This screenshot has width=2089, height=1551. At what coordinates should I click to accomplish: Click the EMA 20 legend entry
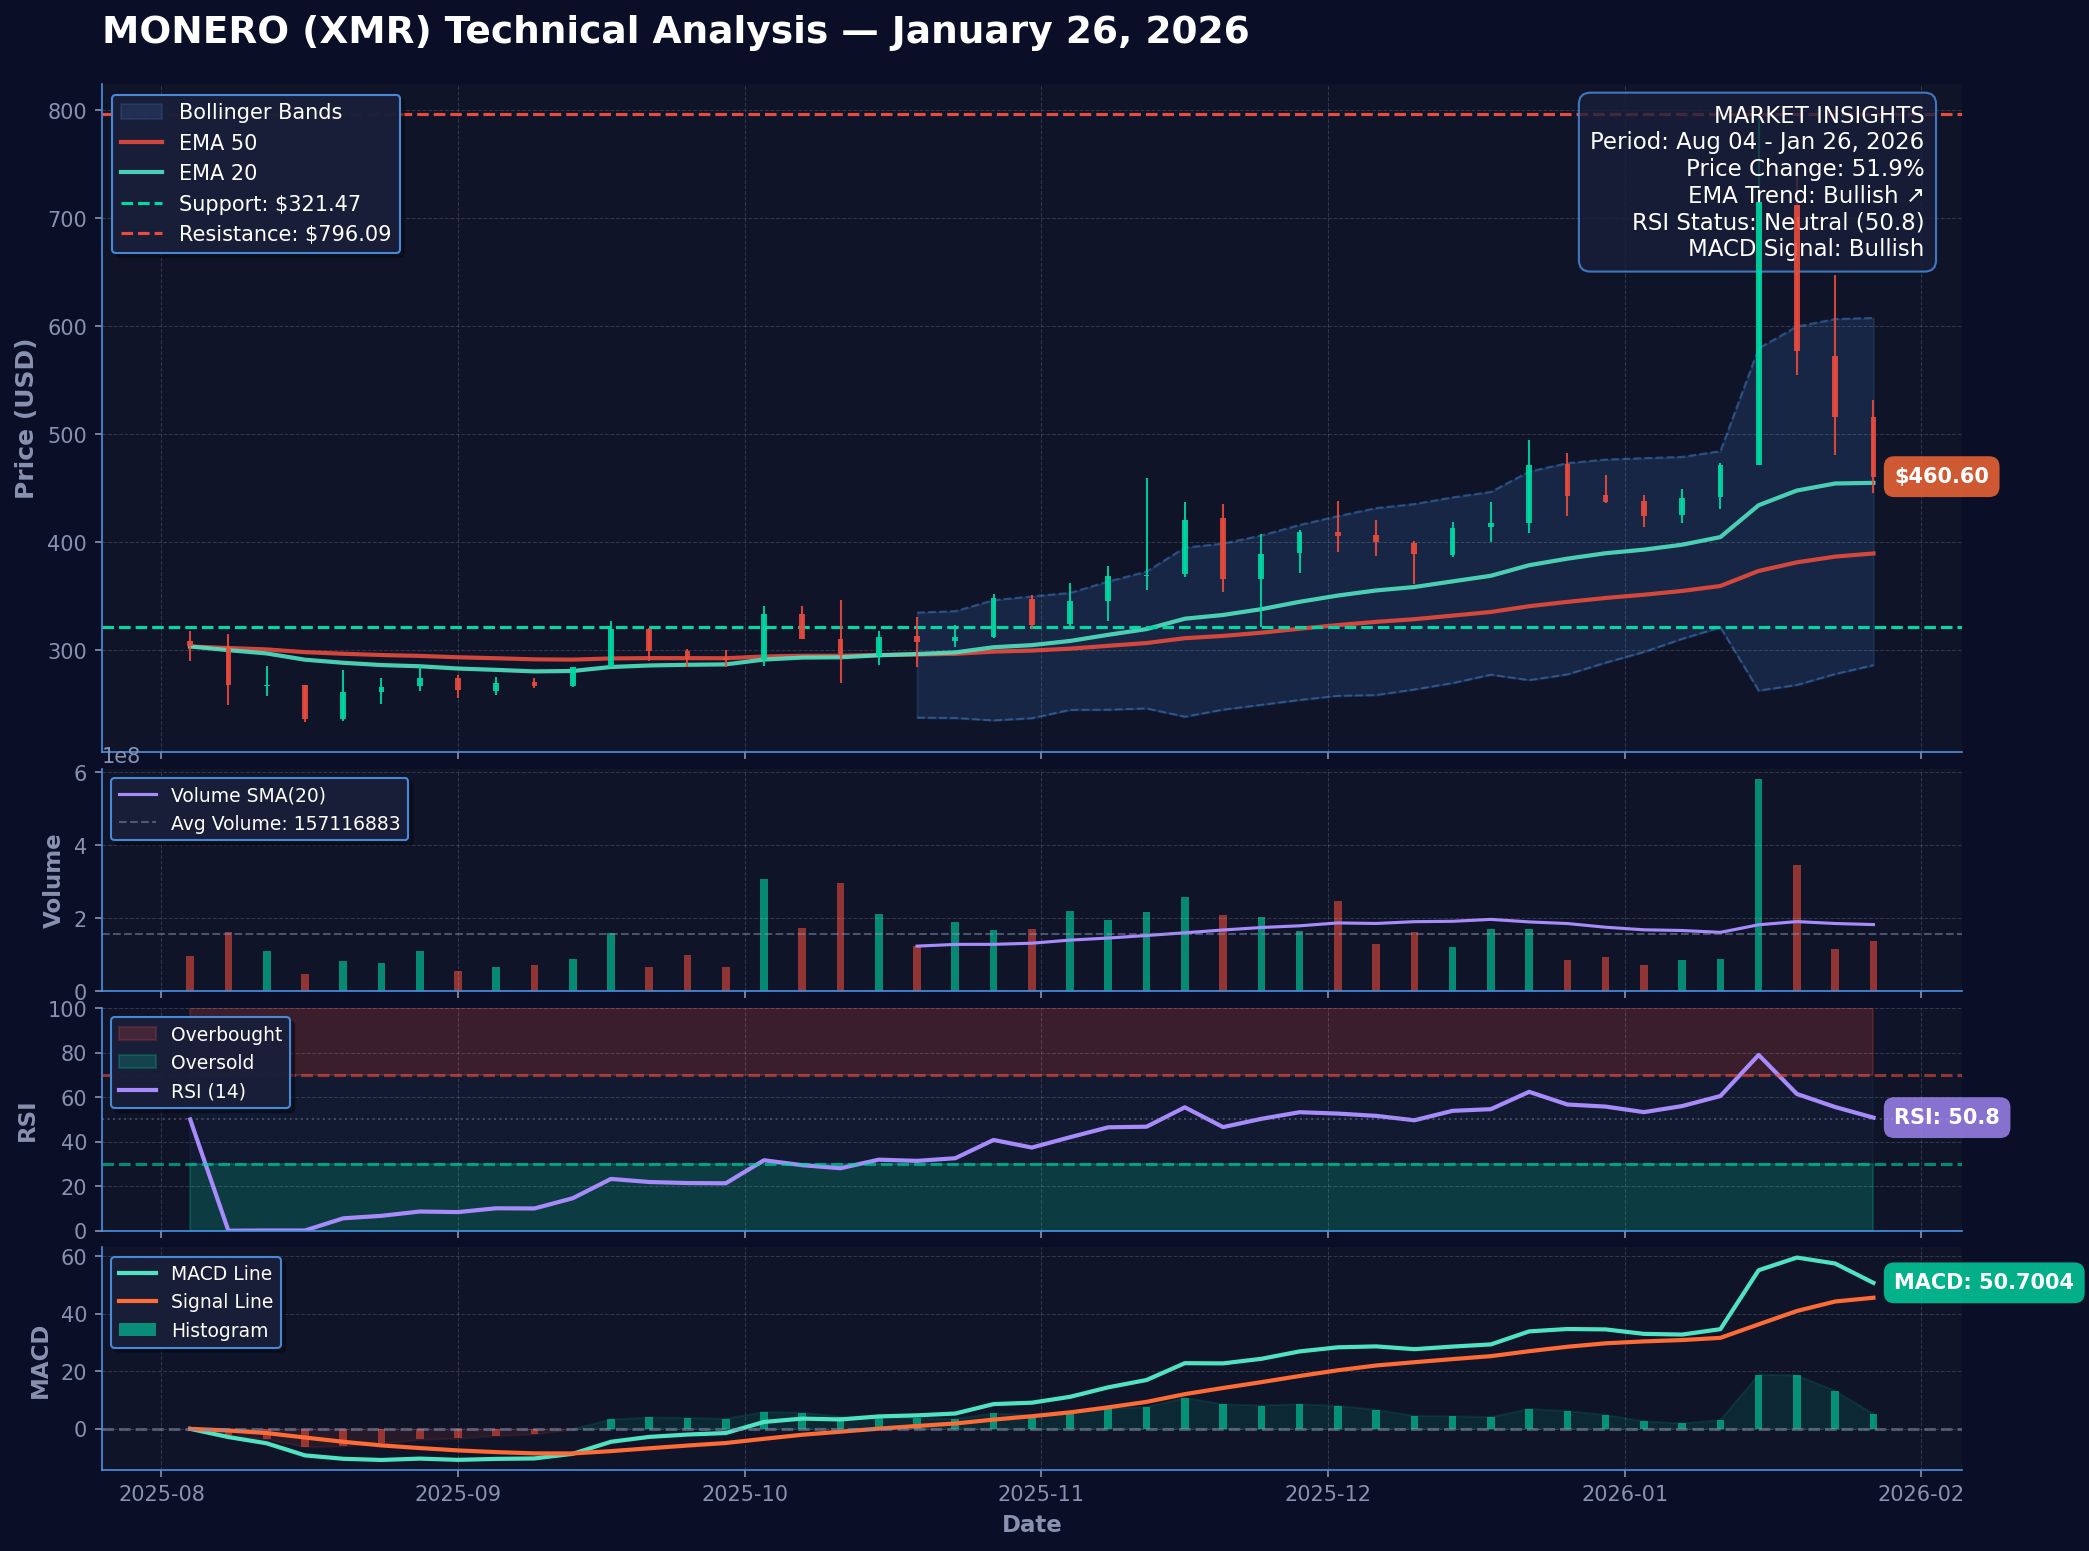point(217,173)
